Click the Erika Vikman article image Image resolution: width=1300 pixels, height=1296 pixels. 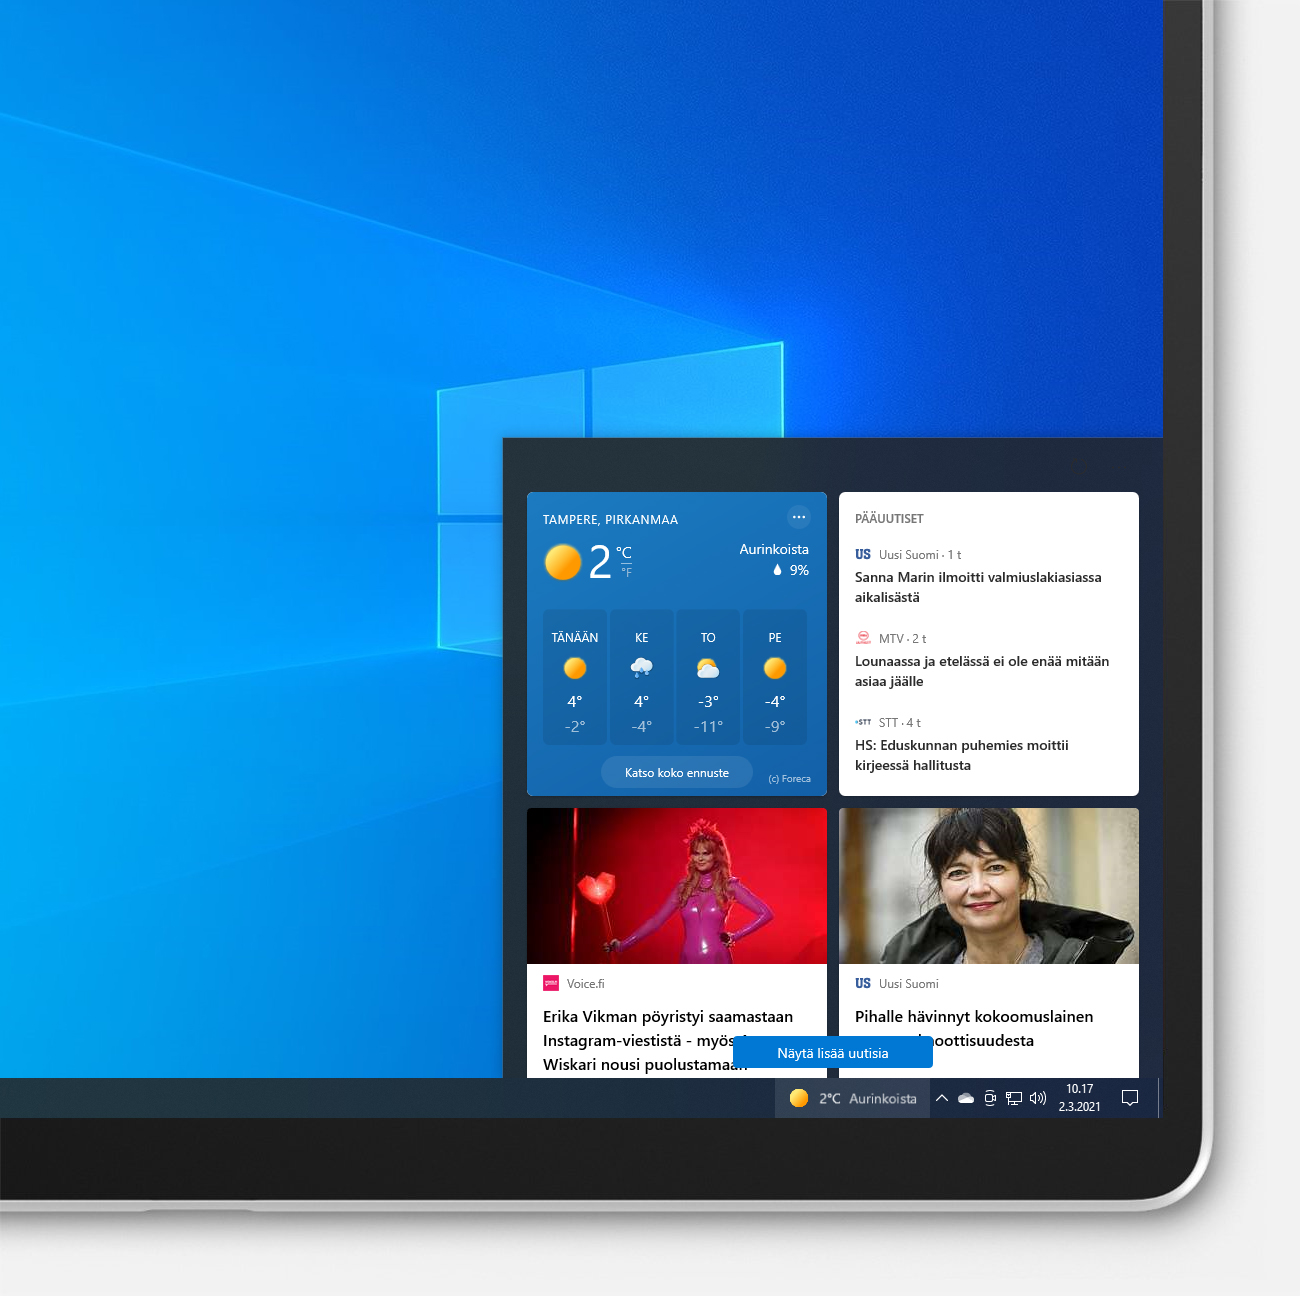click(x=676, y=886)
